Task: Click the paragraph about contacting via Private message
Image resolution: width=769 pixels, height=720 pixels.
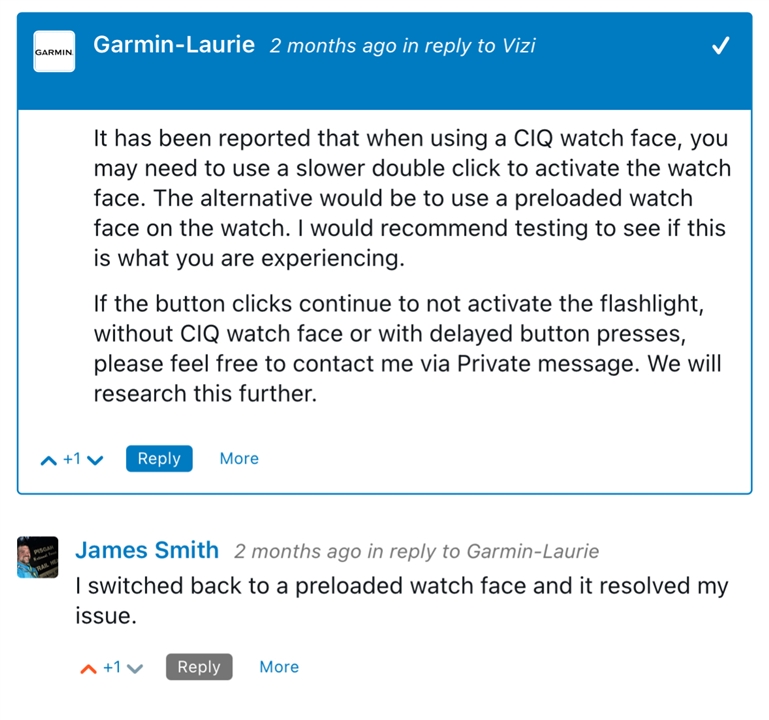Action: click(x=408, y=348)
